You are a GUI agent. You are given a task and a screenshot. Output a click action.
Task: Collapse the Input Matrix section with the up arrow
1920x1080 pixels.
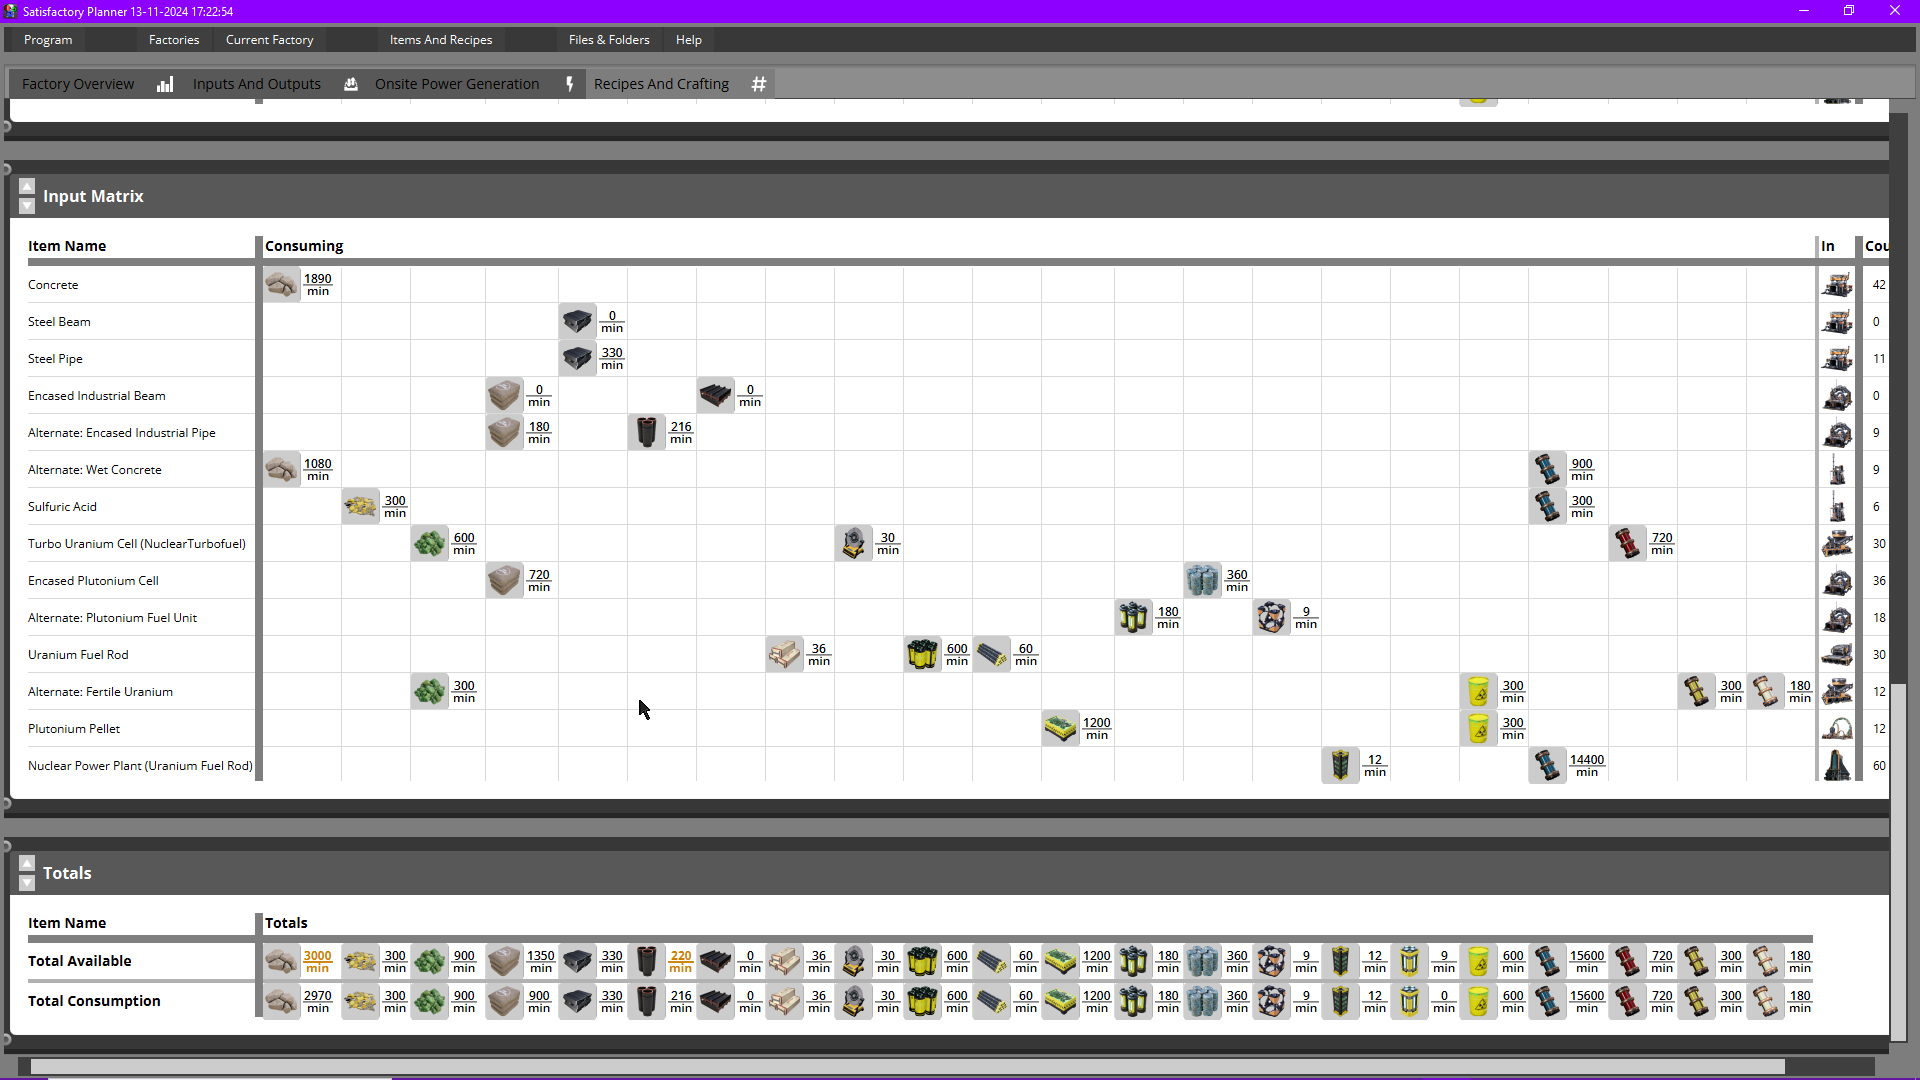pos(27,186)
